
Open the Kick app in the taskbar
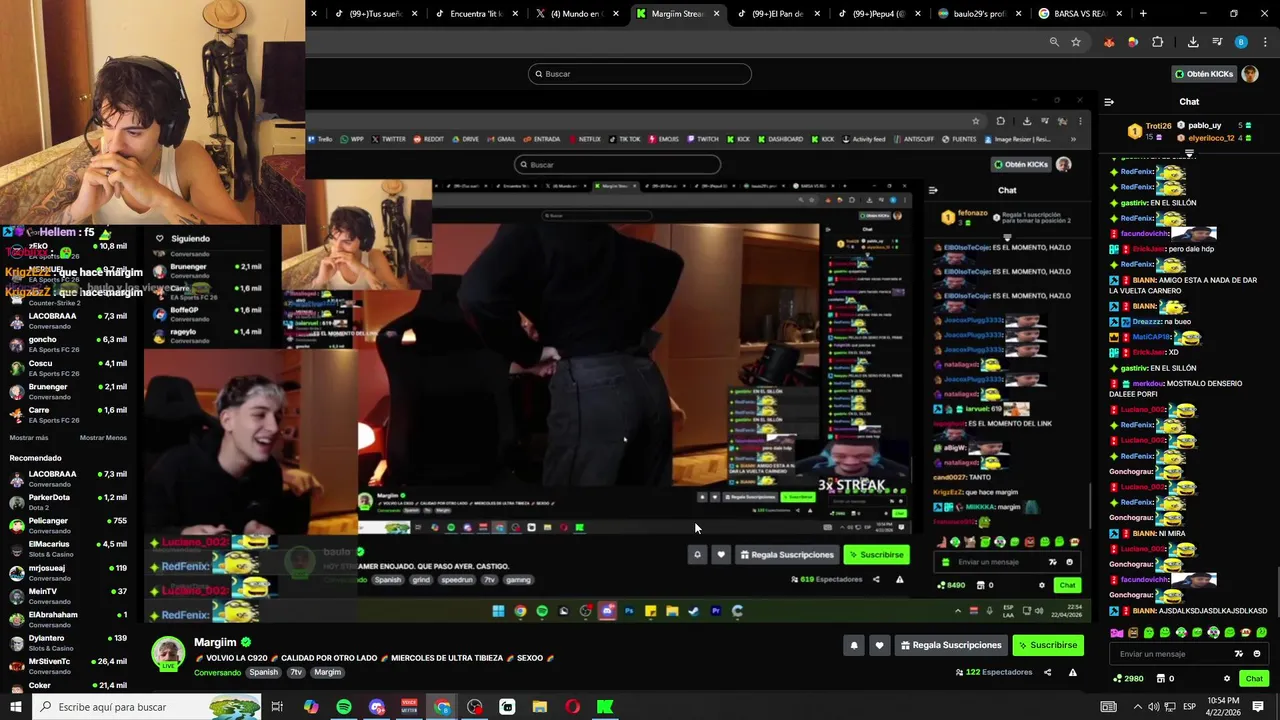[x=605, y=707]
